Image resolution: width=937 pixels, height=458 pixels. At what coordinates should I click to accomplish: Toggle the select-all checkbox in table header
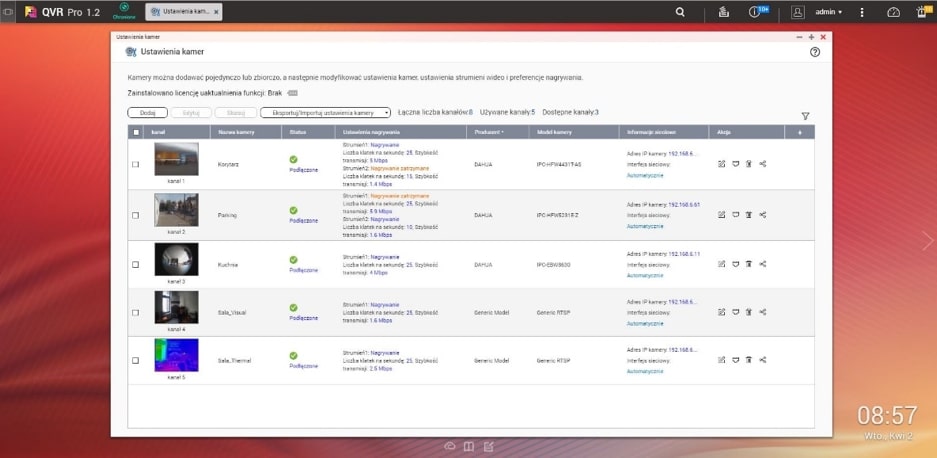click(x=136, y=132)
